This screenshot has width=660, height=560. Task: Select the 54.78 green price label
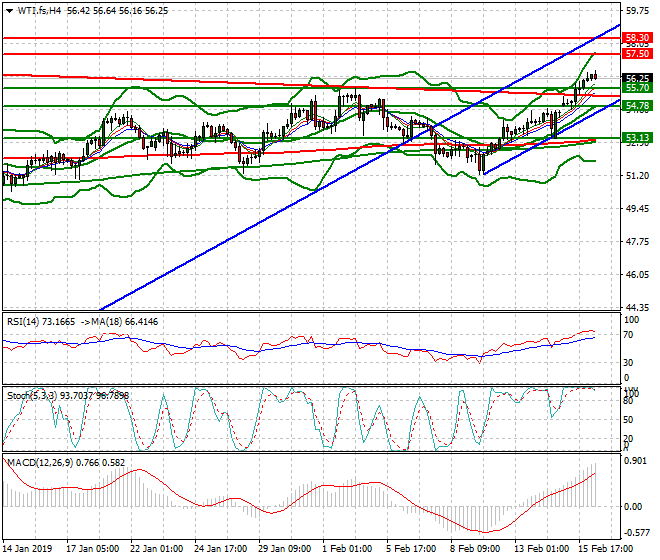click(637, 106)
